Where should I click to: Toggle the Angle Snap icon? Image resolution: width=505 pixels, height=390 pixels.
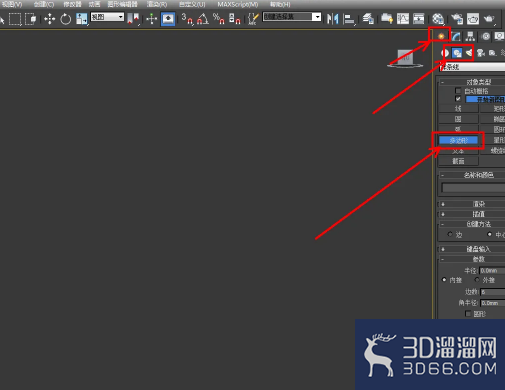(x=203, y=19)
